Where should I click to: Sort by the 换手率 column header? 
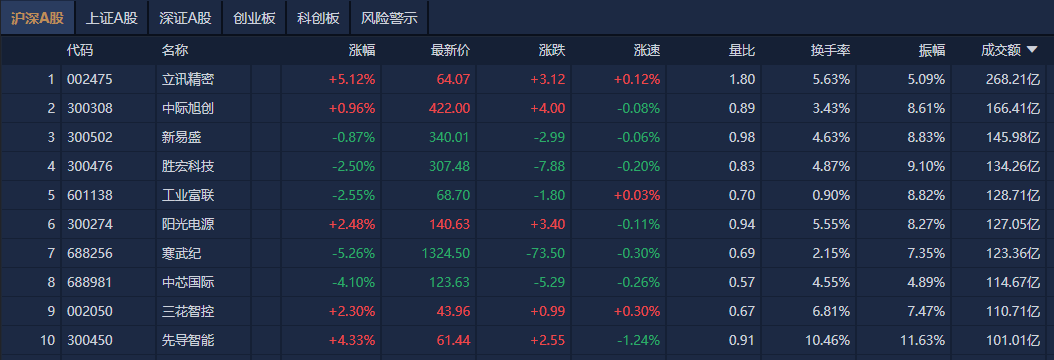[x=830, y=50]
